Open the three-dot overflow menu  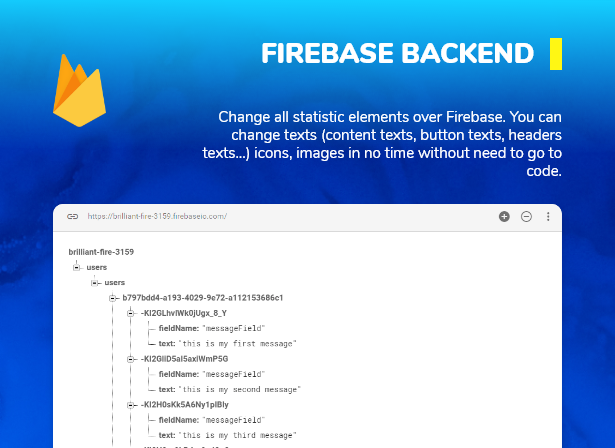[x=548, y=217]
